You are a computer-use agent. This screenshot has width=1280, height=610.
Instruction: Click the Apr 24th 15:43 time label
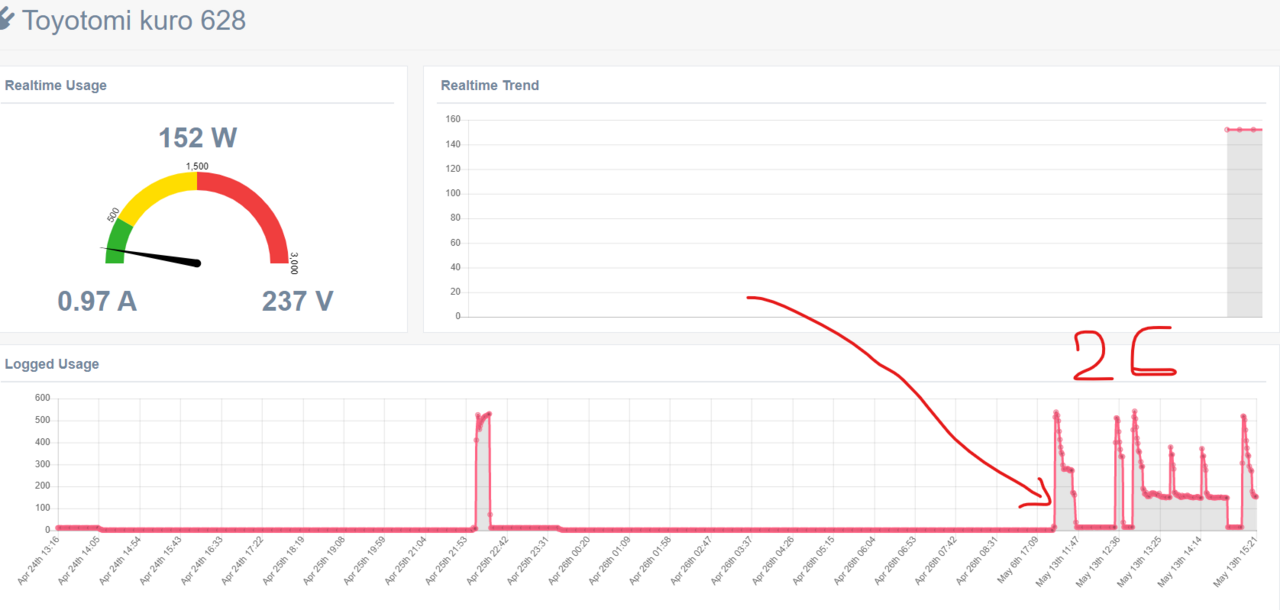click(x=161, y=560)
